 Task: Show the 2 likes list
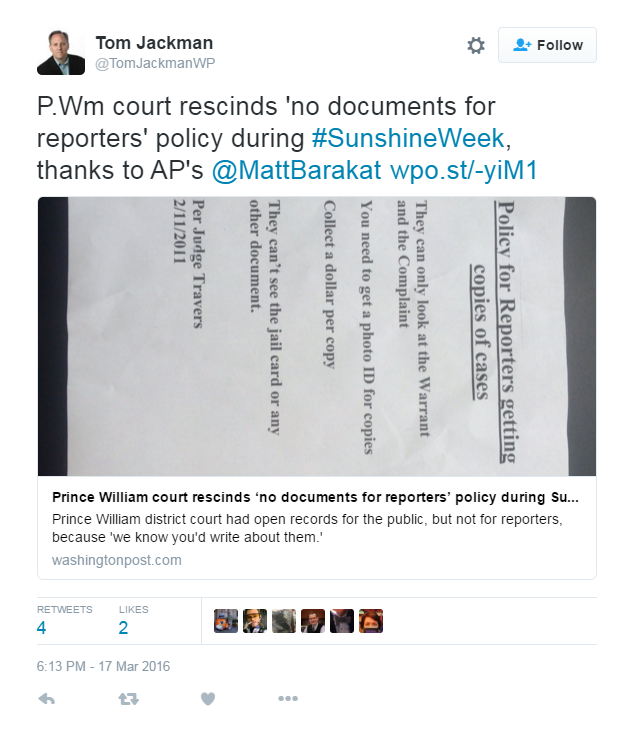[133, 621]
